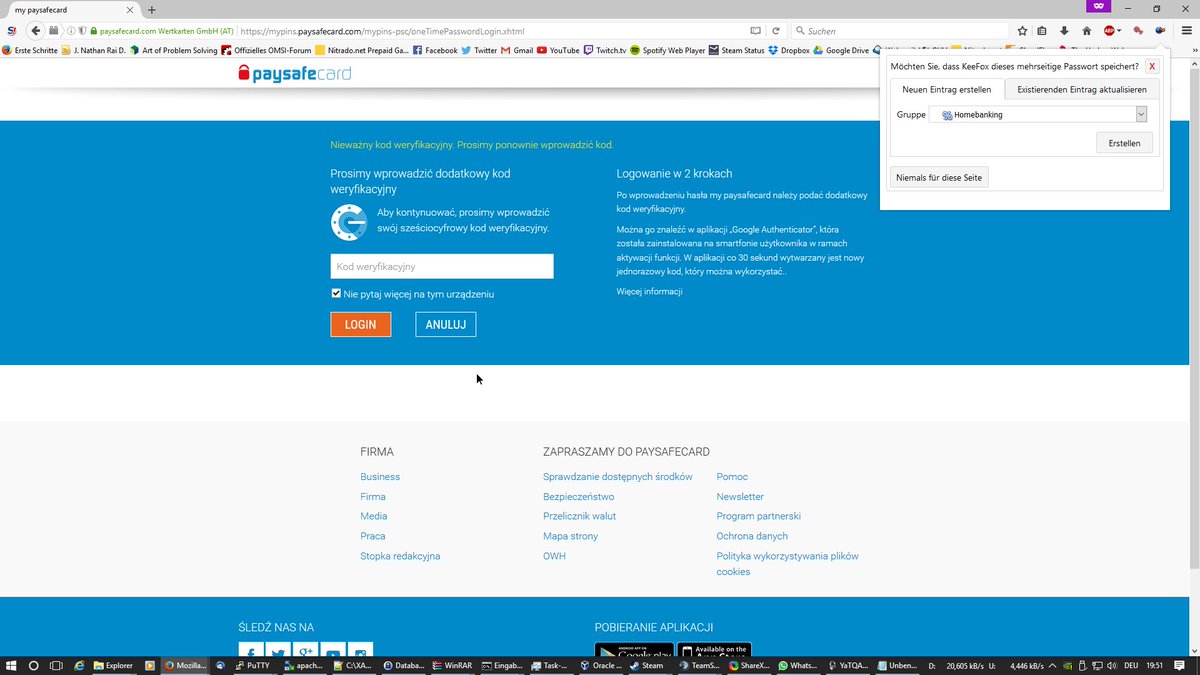Switch to 'Neuen Eintrag erstellen' tab
The width and height of the screenshot is (1200, 675).
[x=946, y=90]
